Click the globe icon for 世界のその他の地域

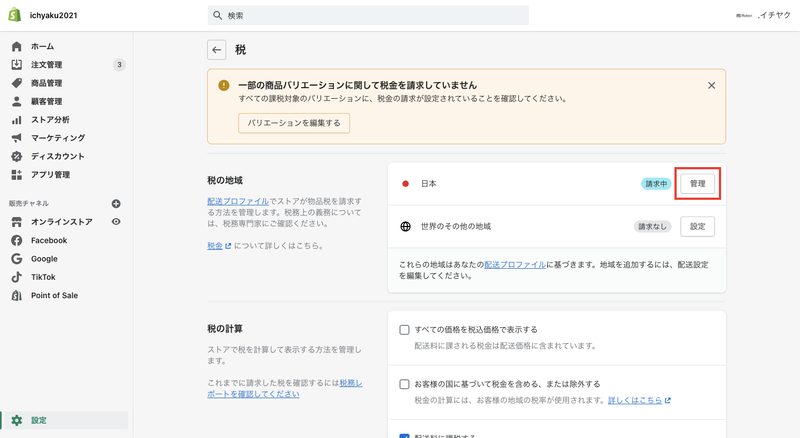405,226
